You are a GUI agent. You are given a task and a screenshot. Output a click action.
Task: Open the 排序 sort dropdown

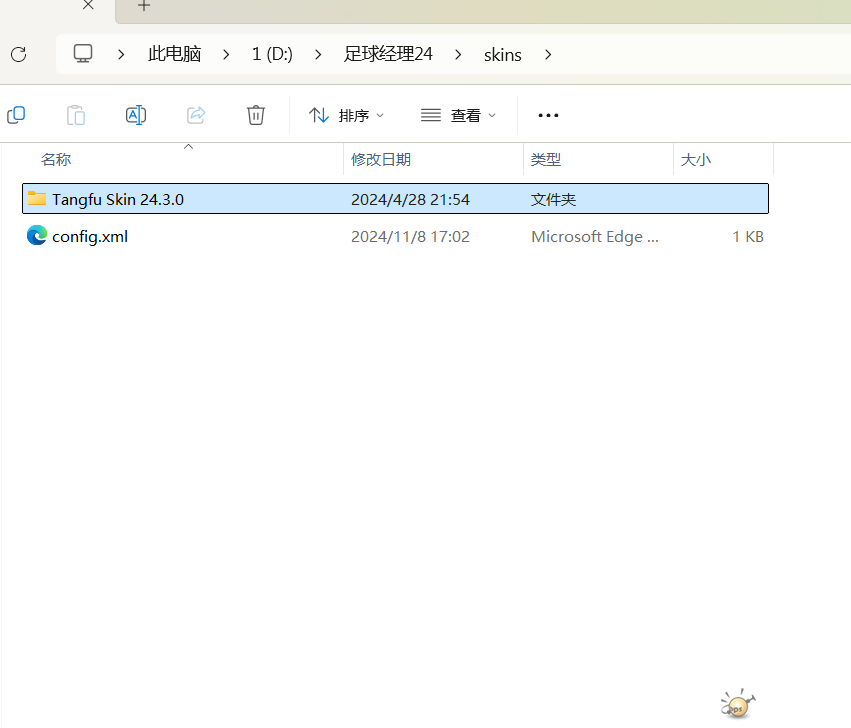tap(346, 115)
